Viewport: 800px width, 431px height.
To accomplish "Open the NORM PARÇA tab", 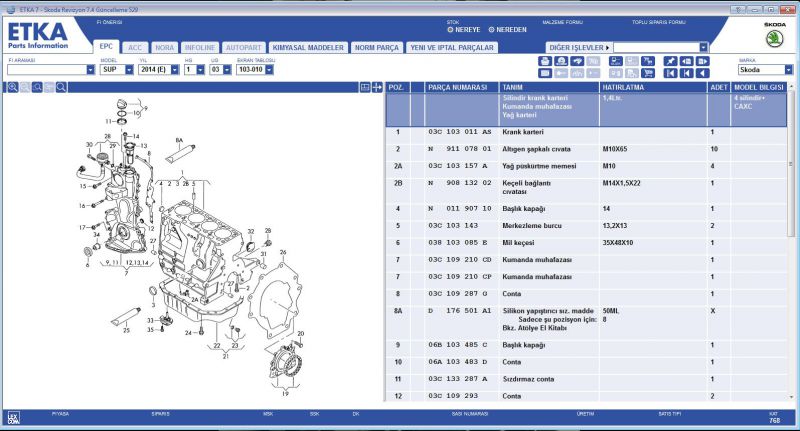I will coord(377,47).
